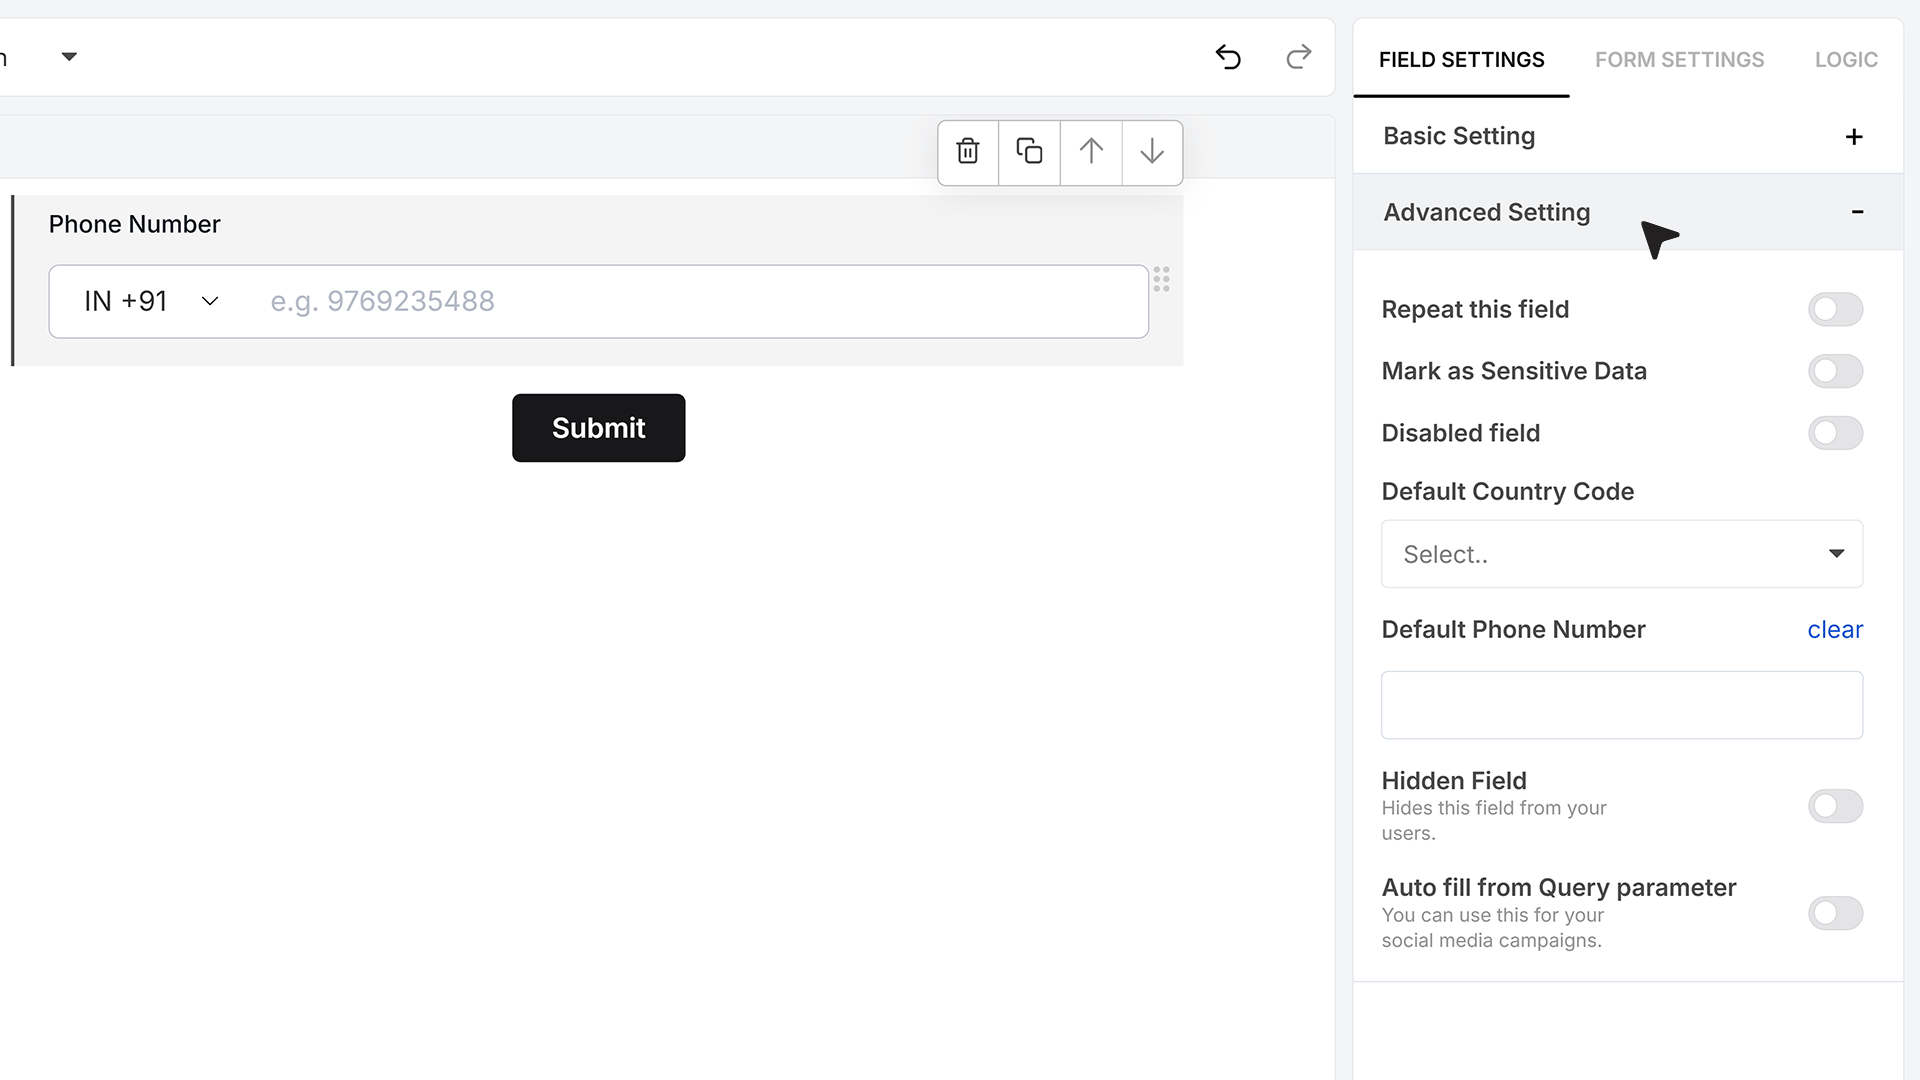
Task: Switch to FORM SETTINGS tab
Action: coord(1679,60)
